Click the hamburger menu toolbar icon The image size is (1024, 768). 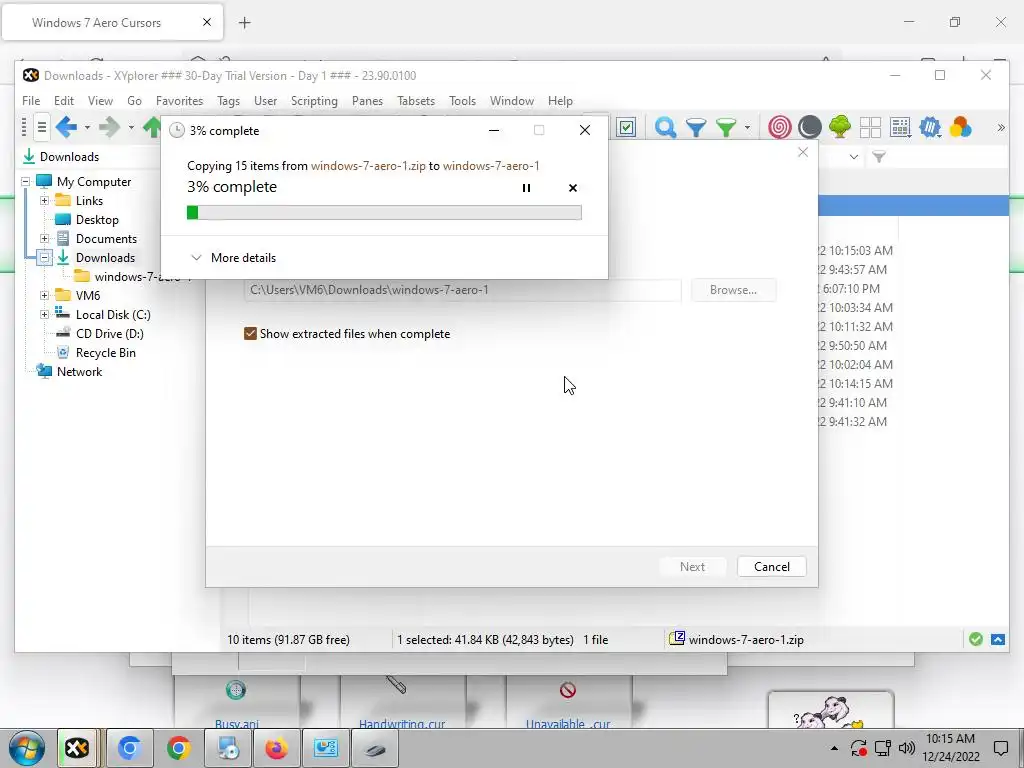coord(41,127)
